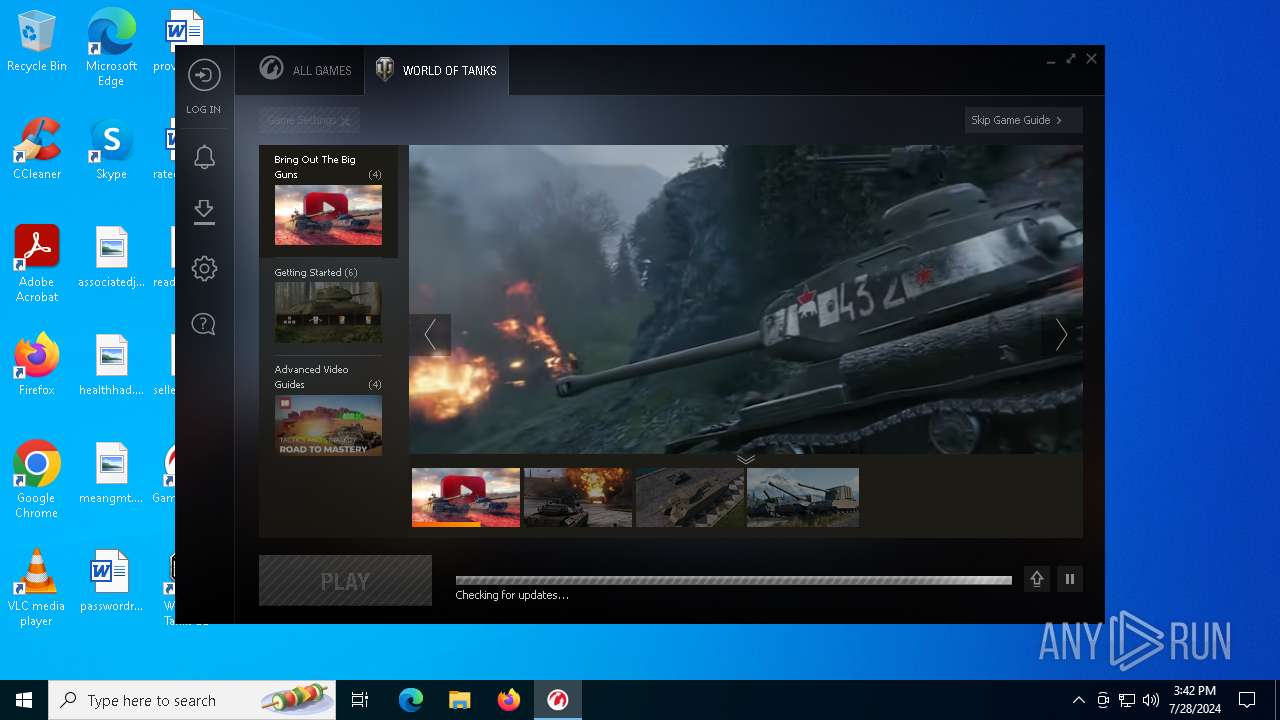
Task: Open the taskbar clock and date
Action: (x=1194, y=700)
